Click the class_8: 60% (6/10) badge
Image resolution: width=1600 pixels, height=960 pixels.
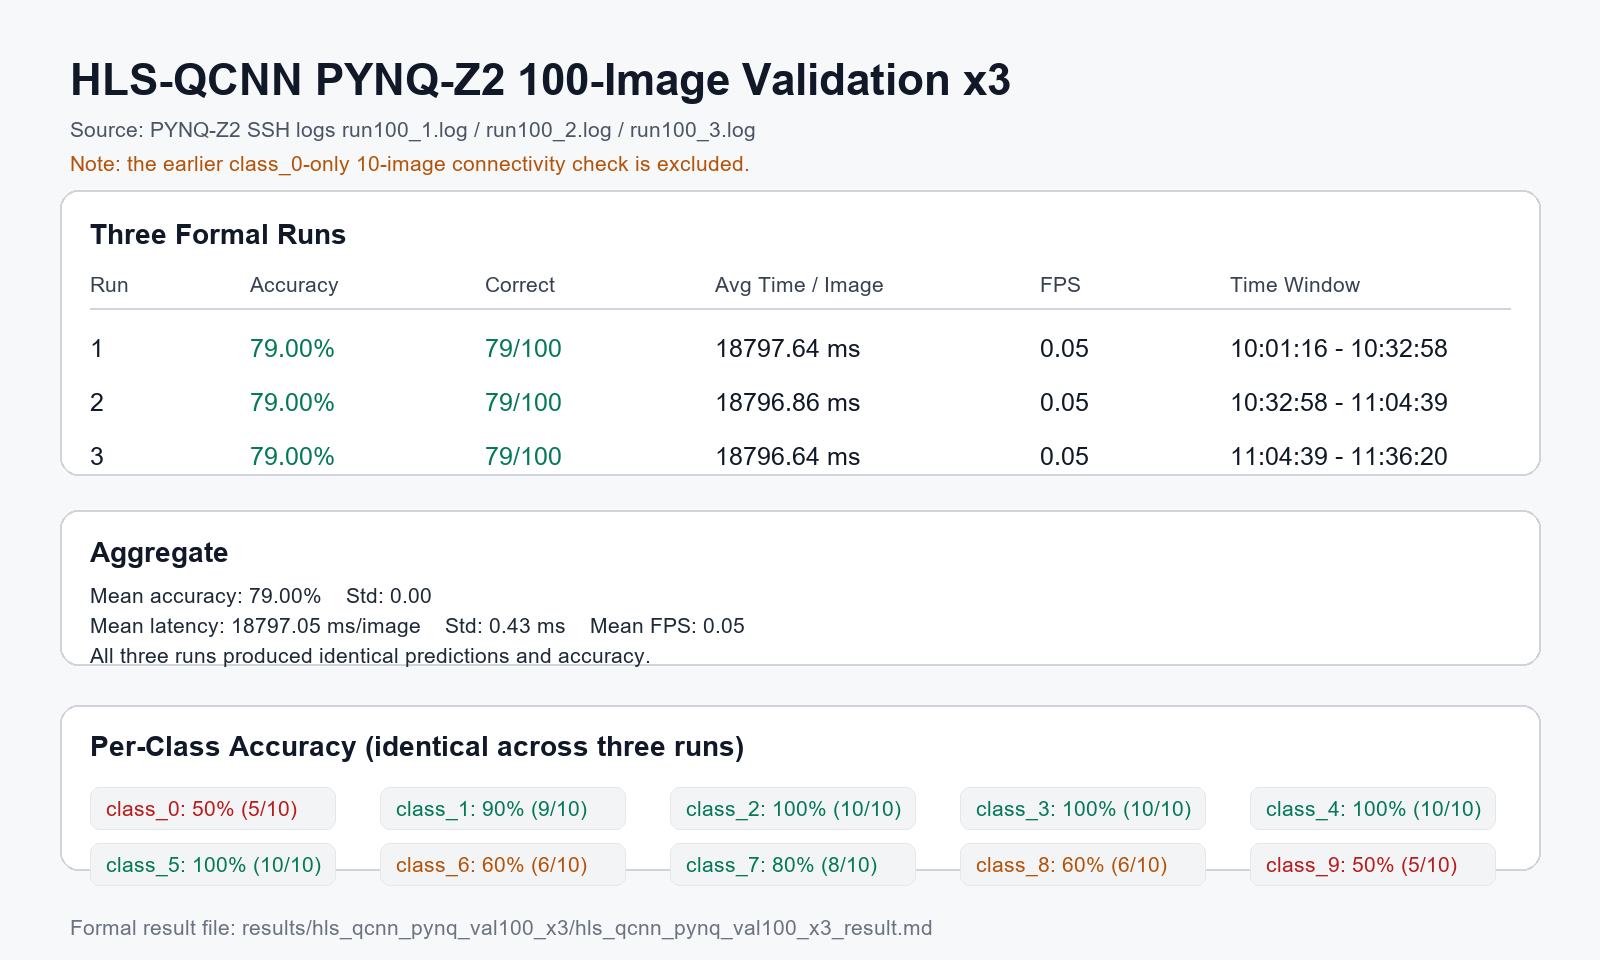click(1083, 865)
